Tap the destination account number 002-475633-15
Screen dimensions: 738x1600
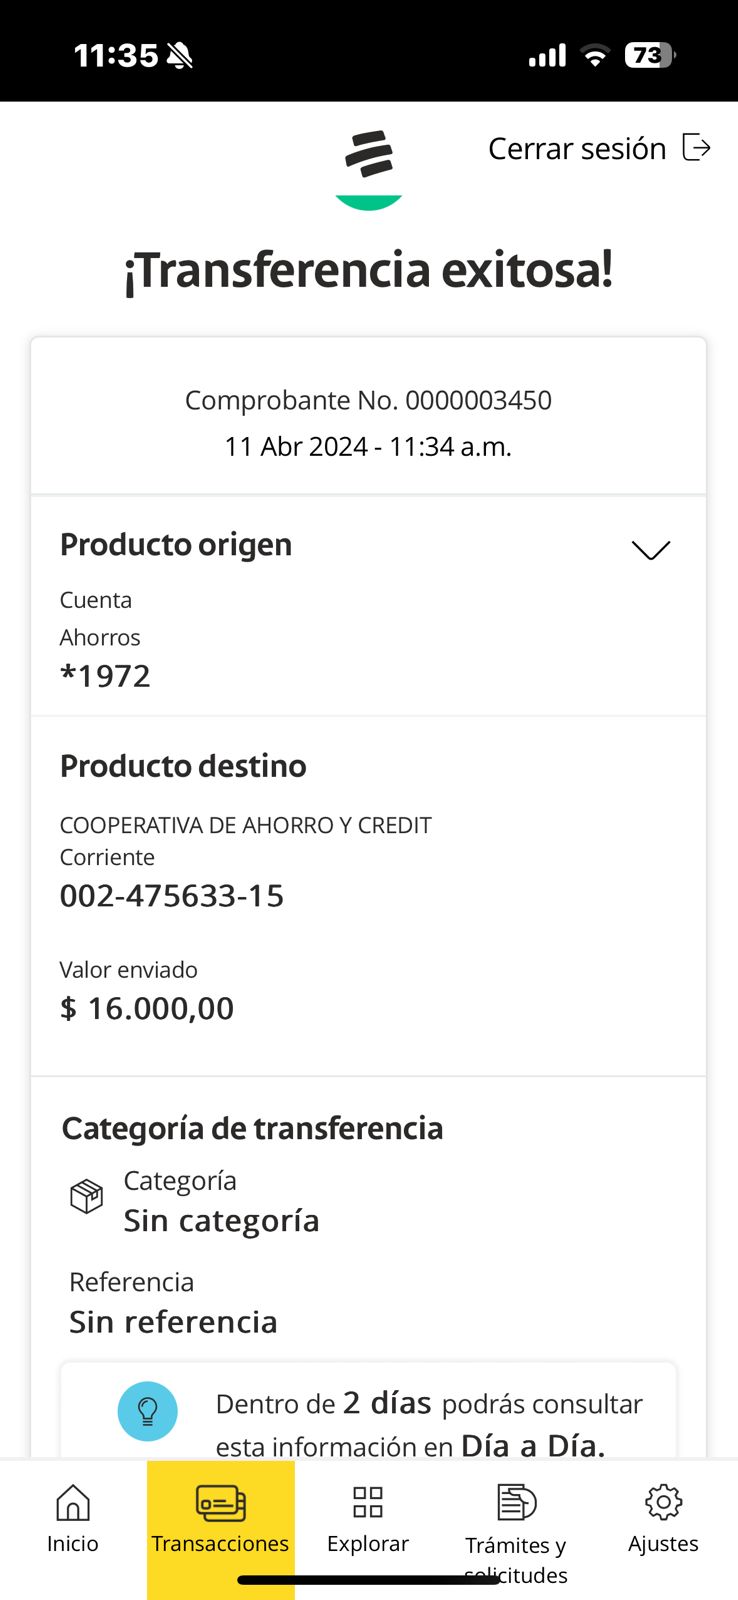click(172, 896)
